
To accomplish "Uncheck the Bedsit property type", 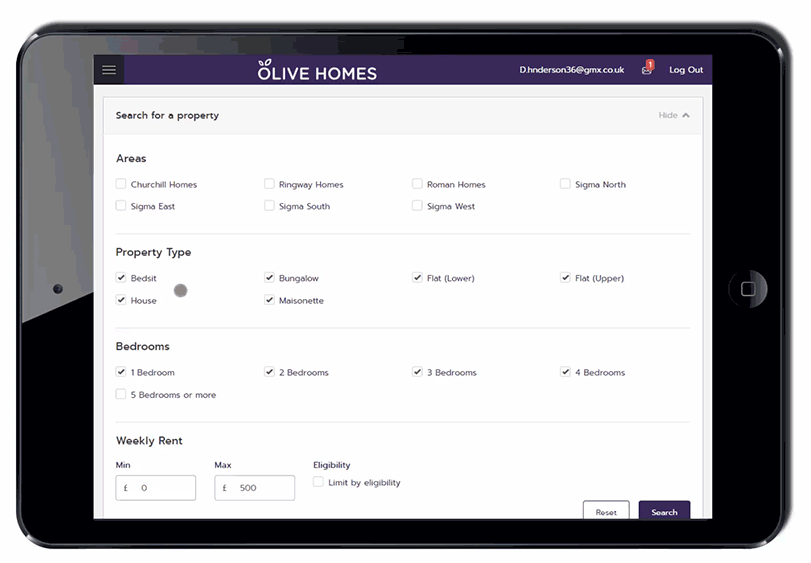I will (121, 278).
